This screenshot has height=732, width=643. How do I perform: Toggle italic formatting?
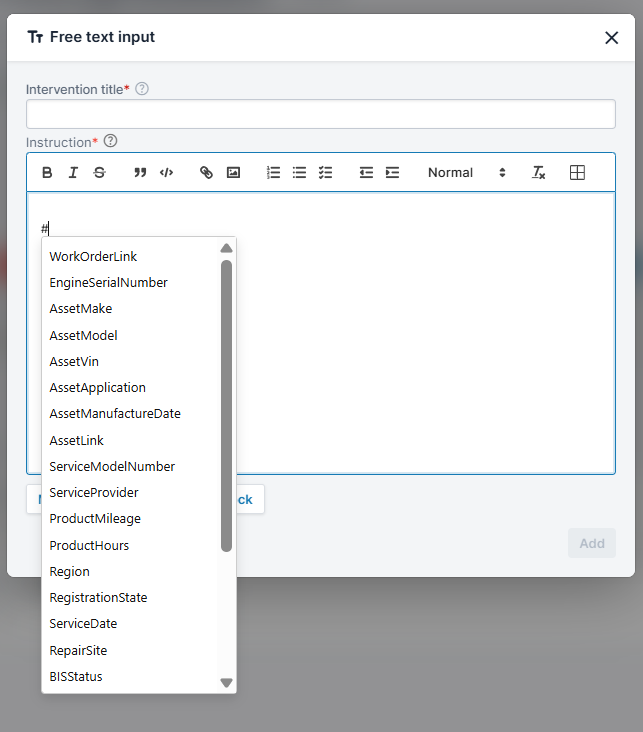tap(73, 172)
